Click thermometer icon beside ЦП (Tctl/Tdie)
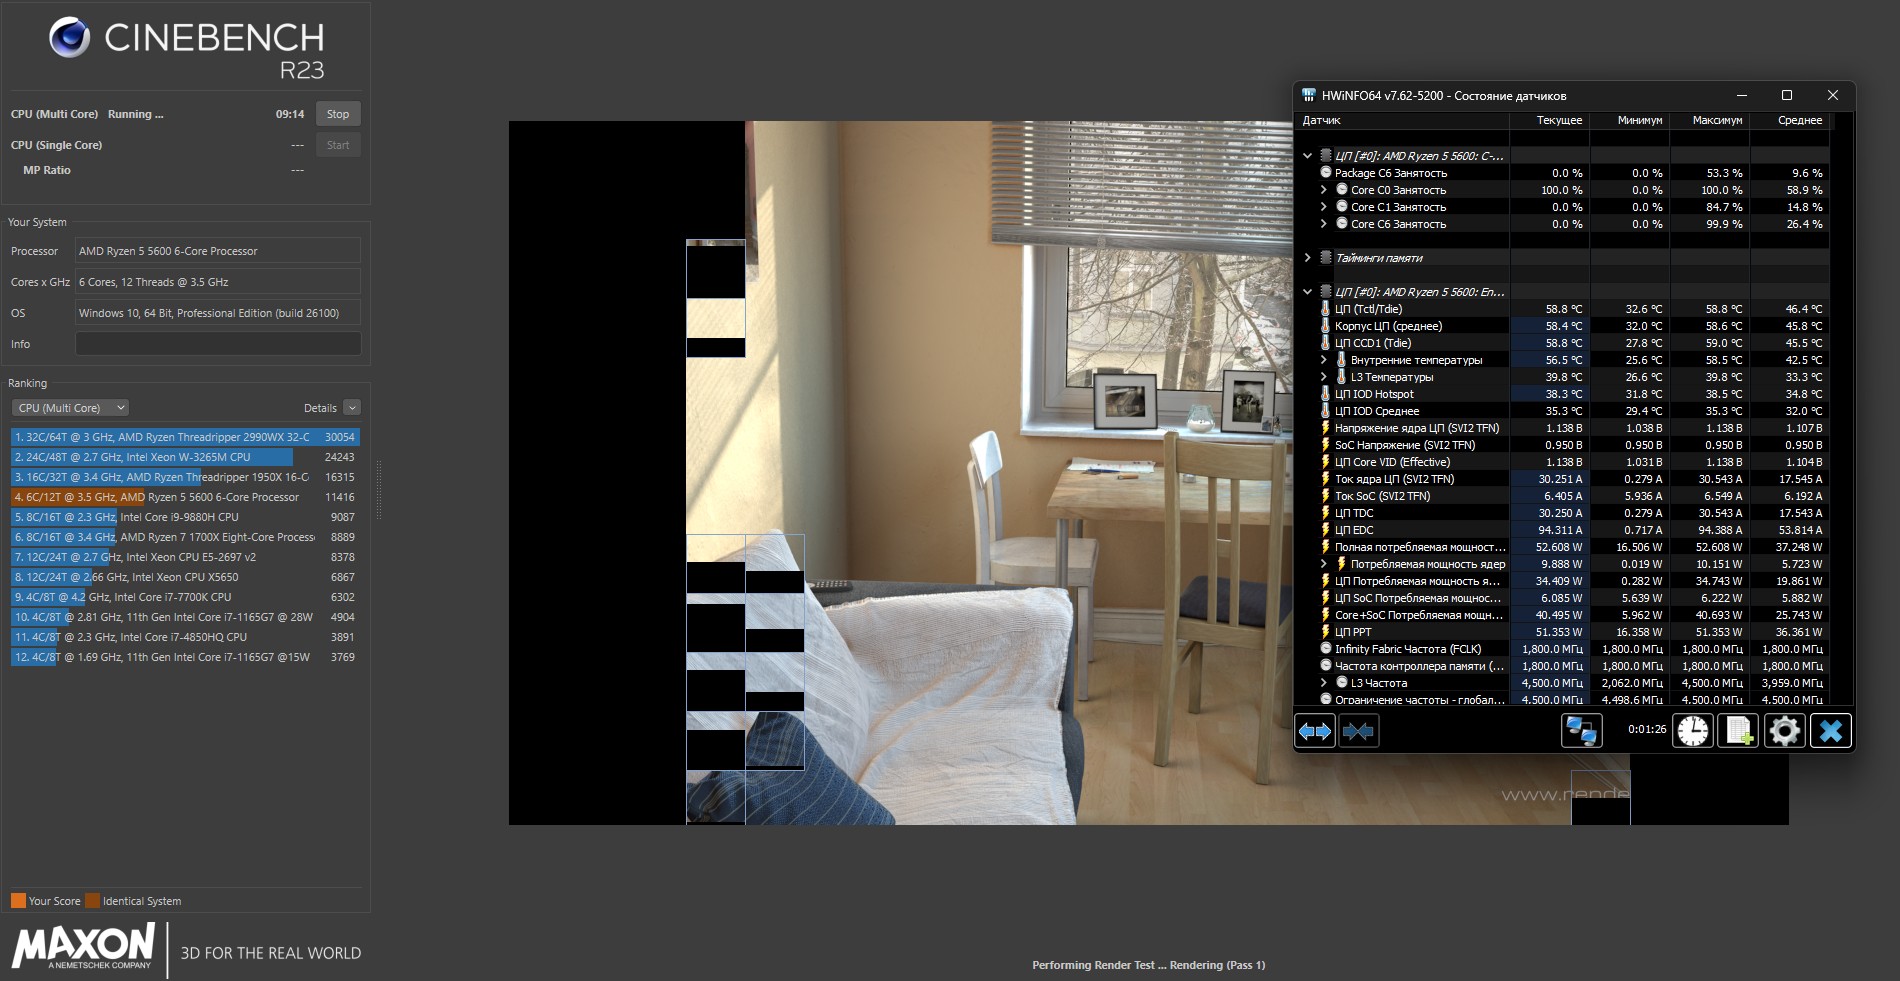The width and height of the screenshot is (1900, 981). point(1326,309)
